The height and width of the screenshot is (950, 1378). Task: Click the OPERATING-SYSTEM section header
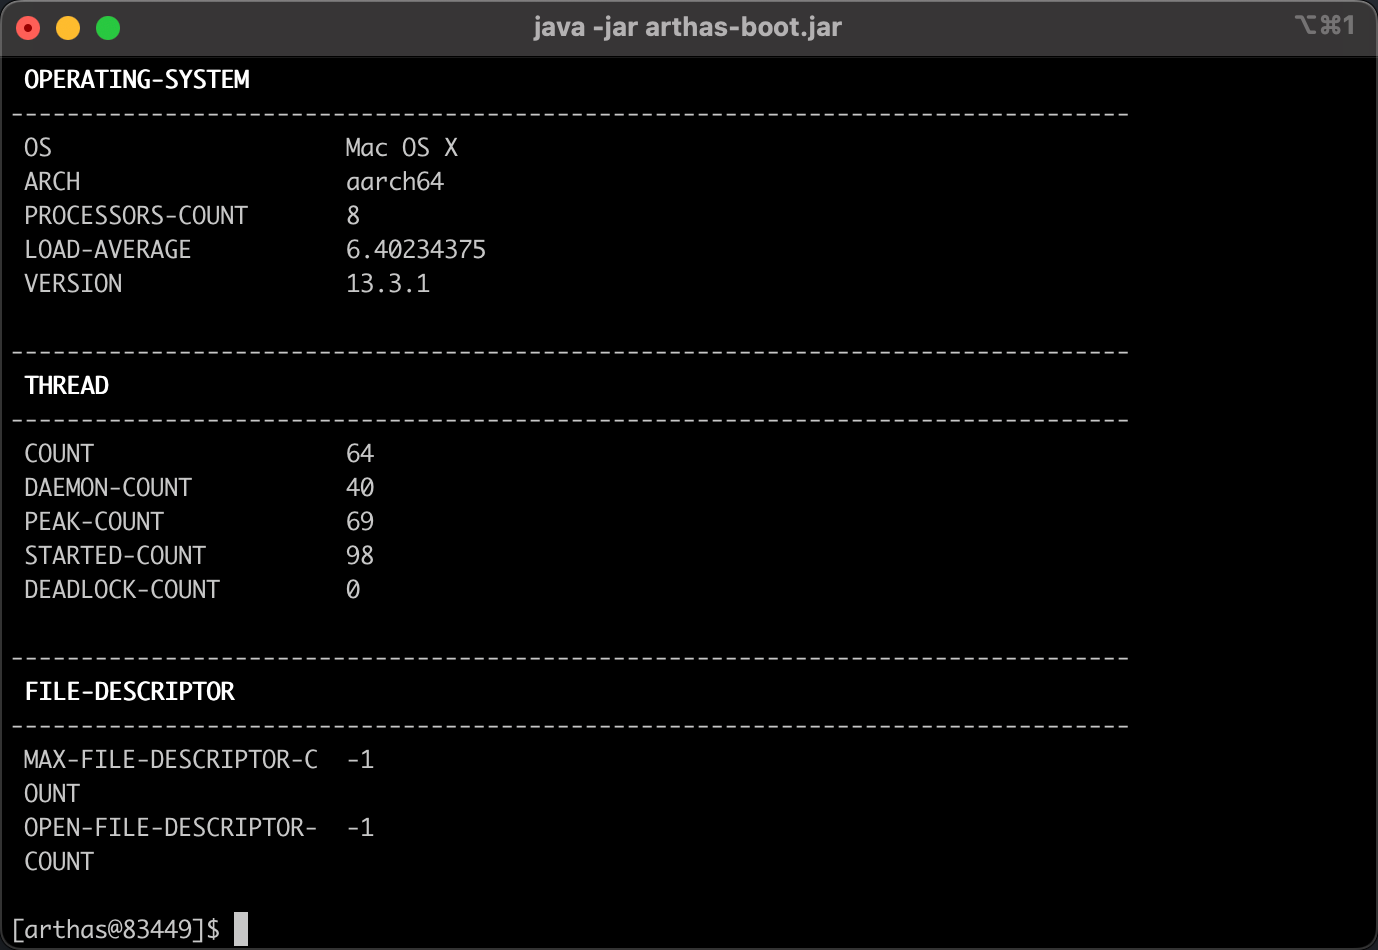137,80
